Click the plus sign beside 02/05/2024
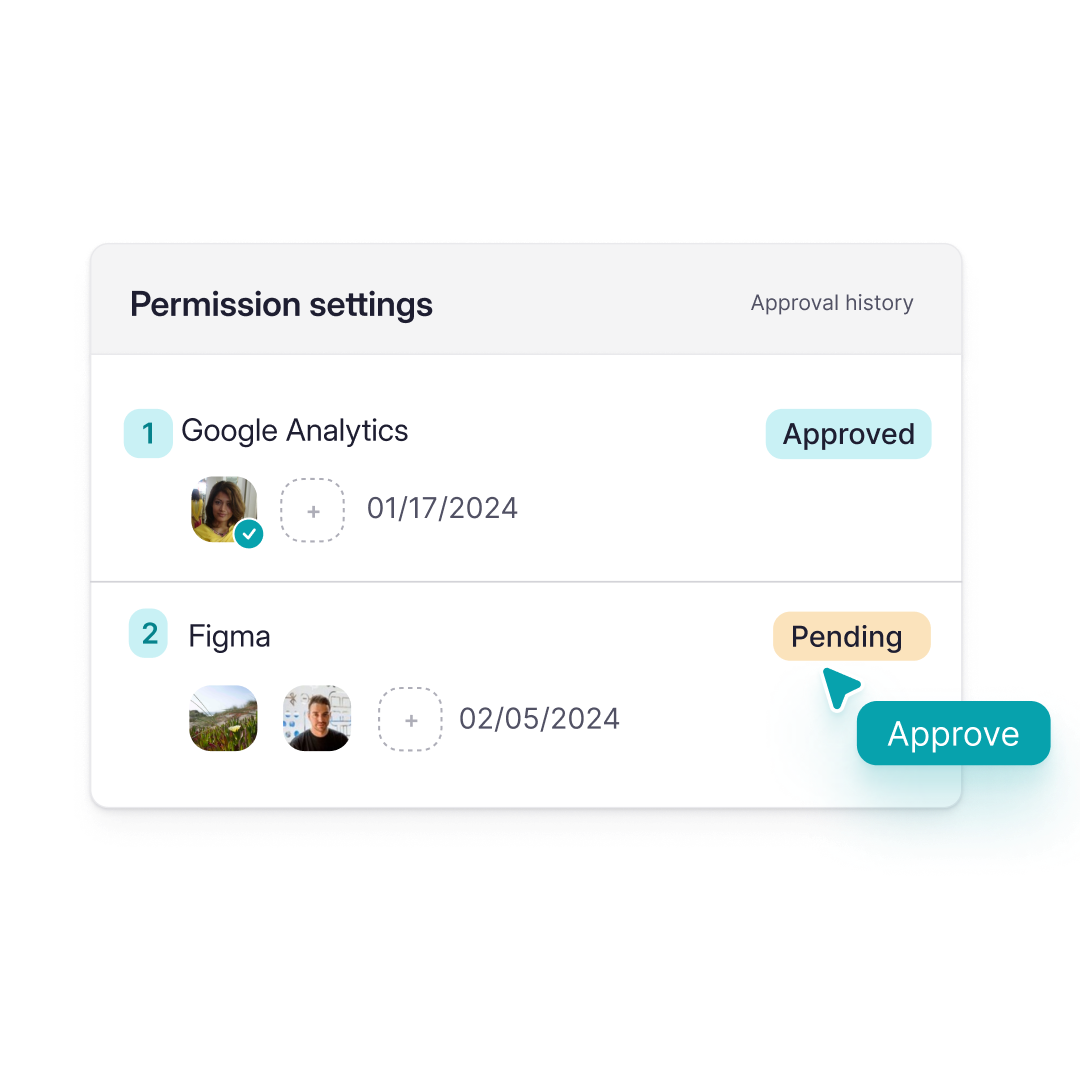The height and width of the screenshot is (1080, 1080). point(410,719)
